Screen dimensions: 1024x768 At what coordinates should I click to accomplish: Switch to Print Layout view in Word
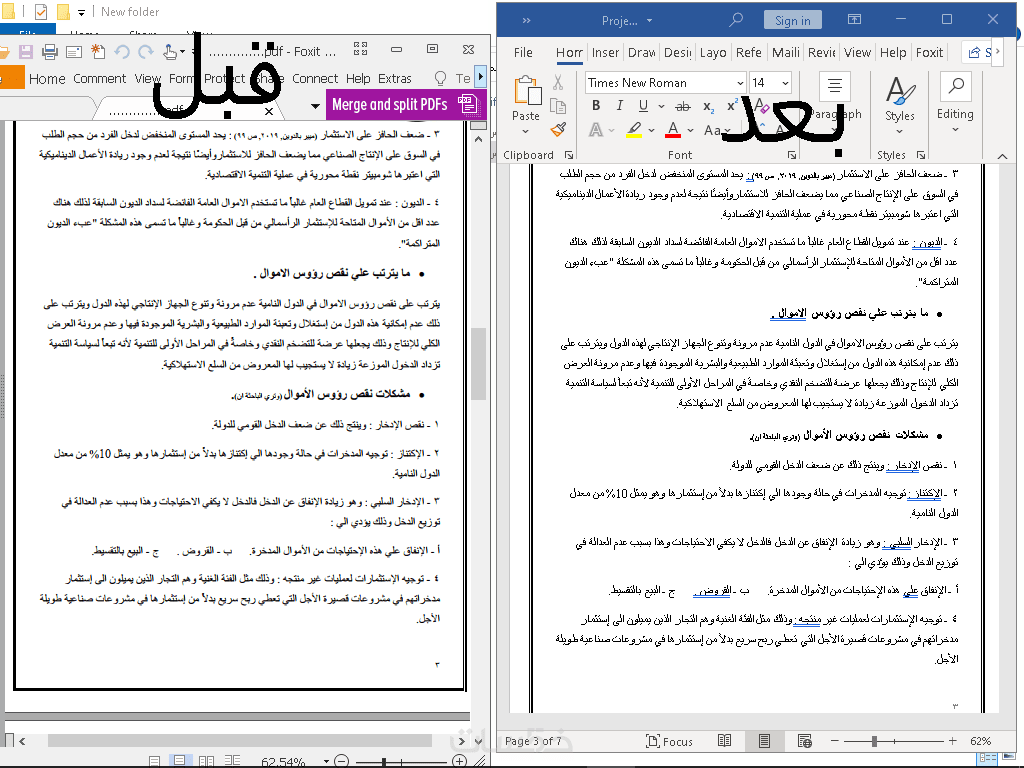tap(764, 741)
